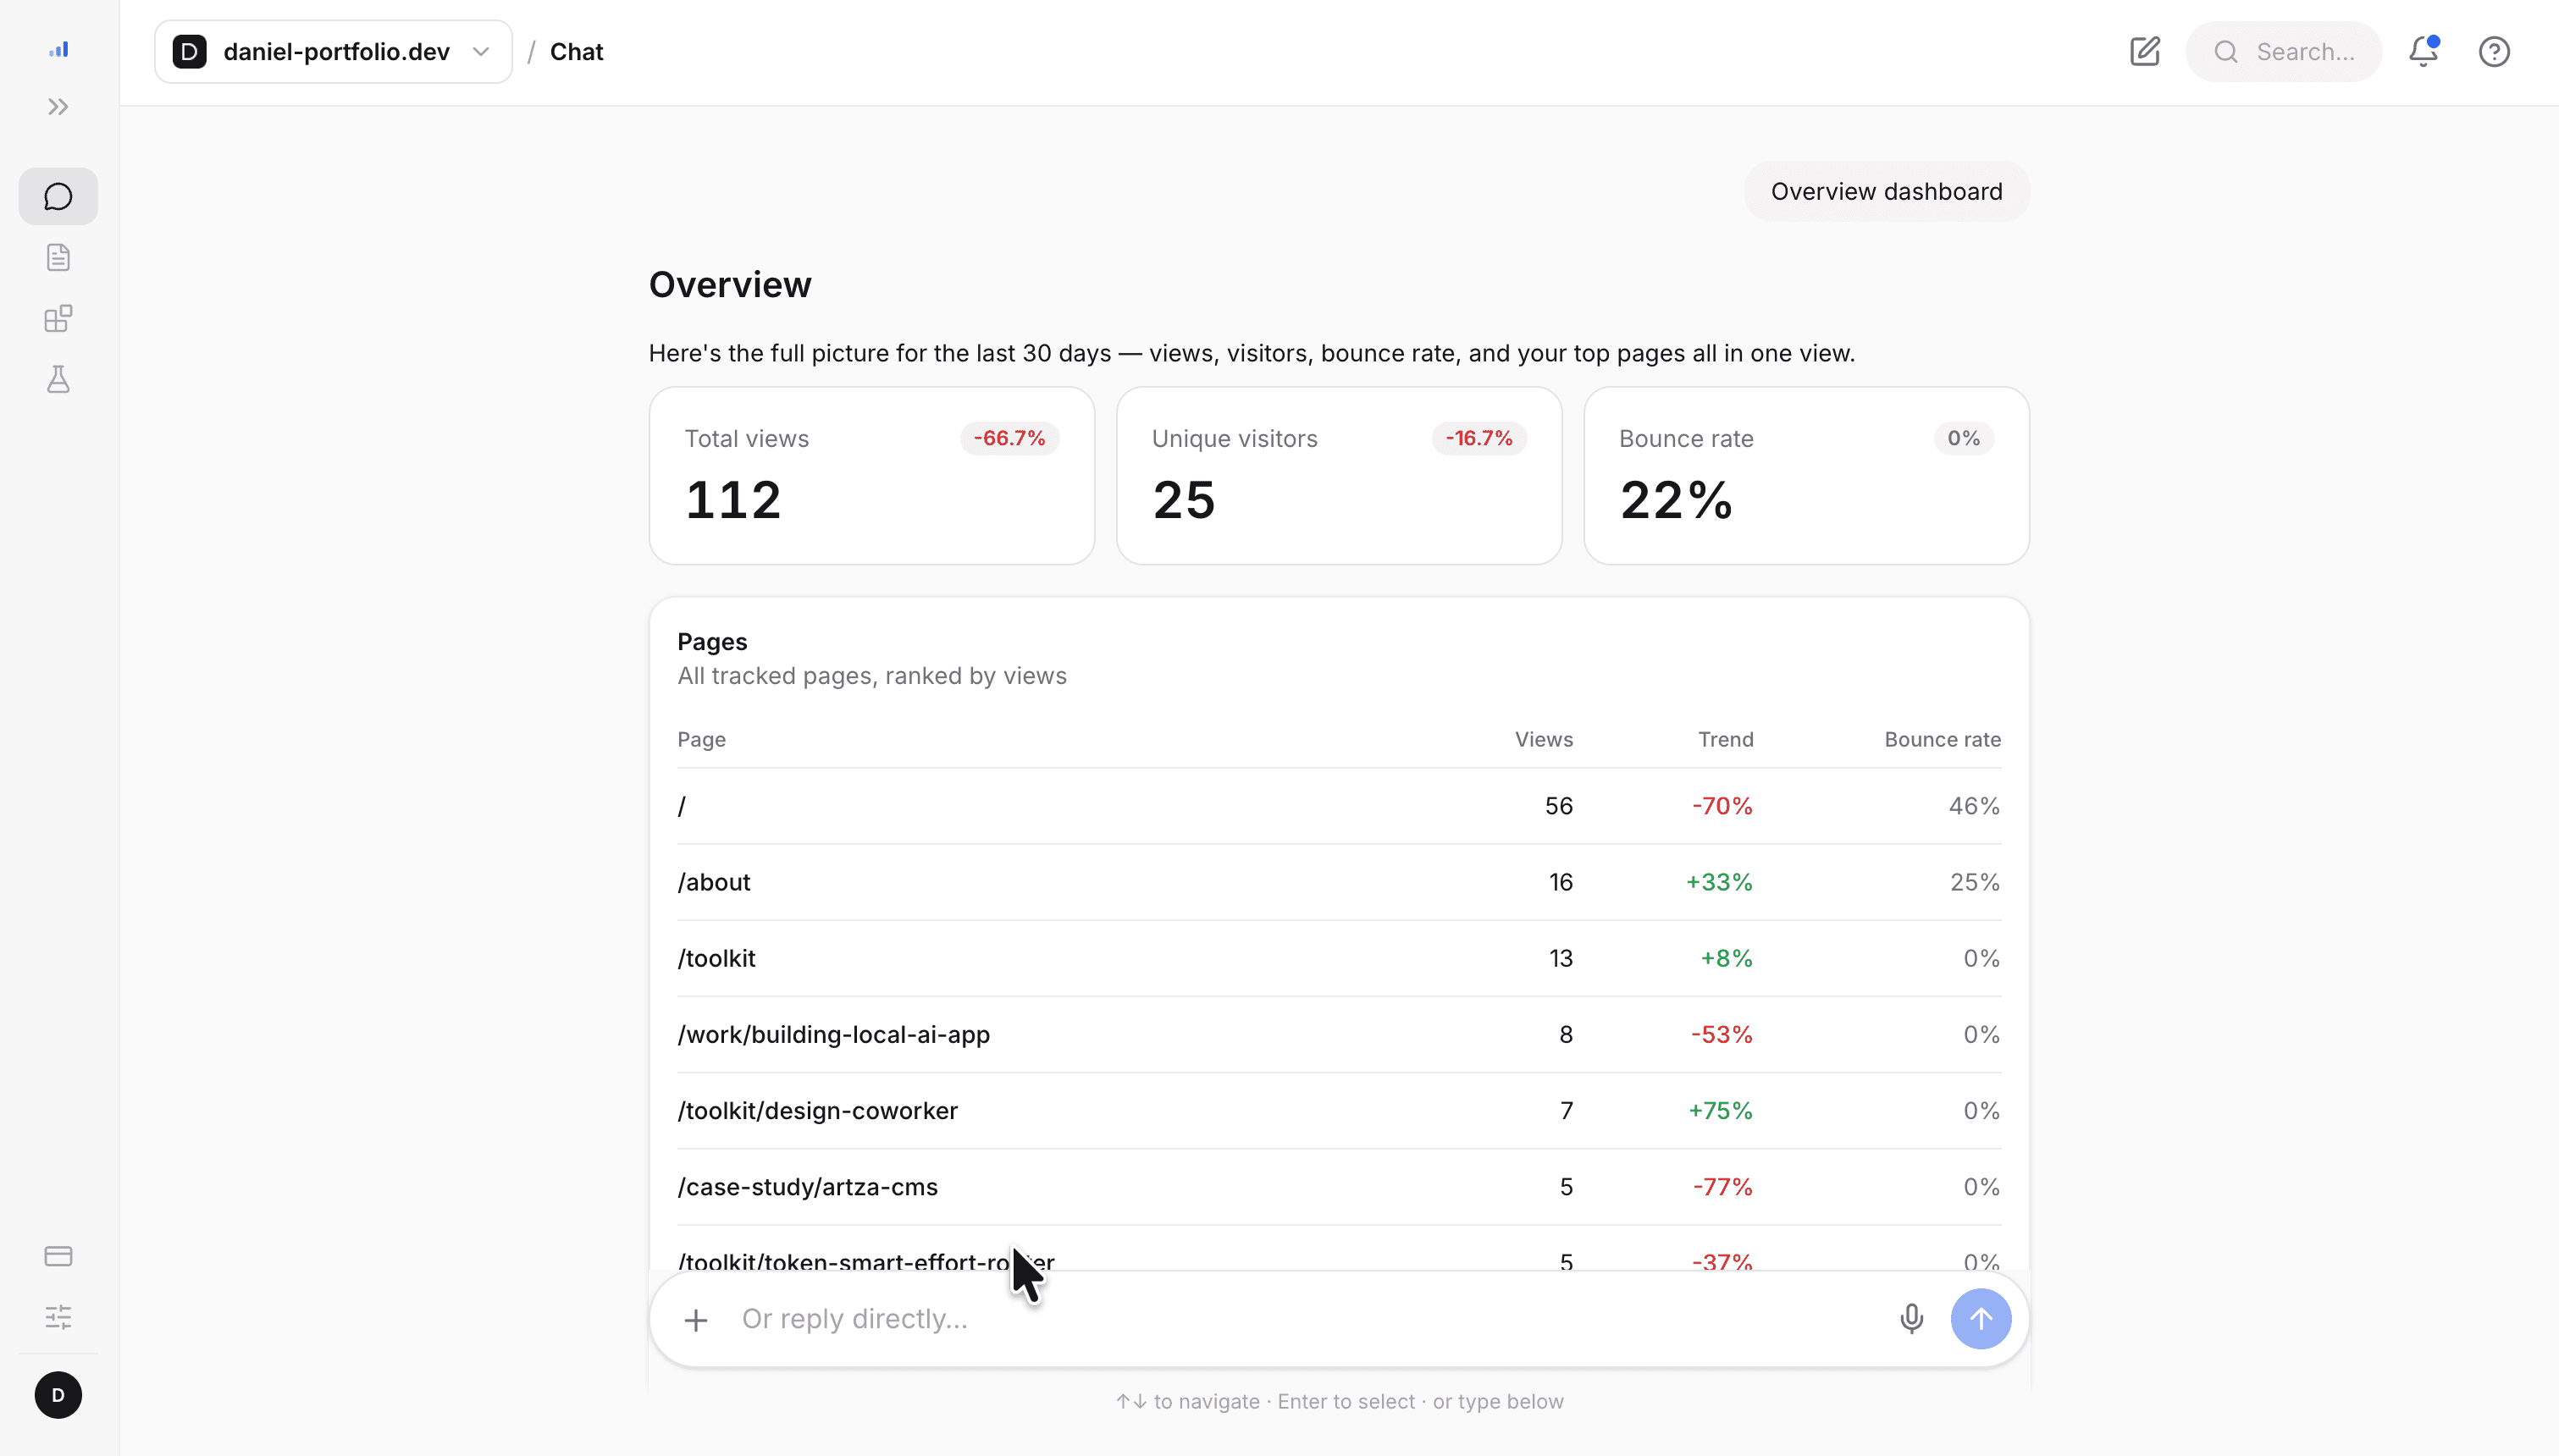Start a new chat with compose icon
The width and height of the screenshot is (2559, 1456).
point(2144,52)
